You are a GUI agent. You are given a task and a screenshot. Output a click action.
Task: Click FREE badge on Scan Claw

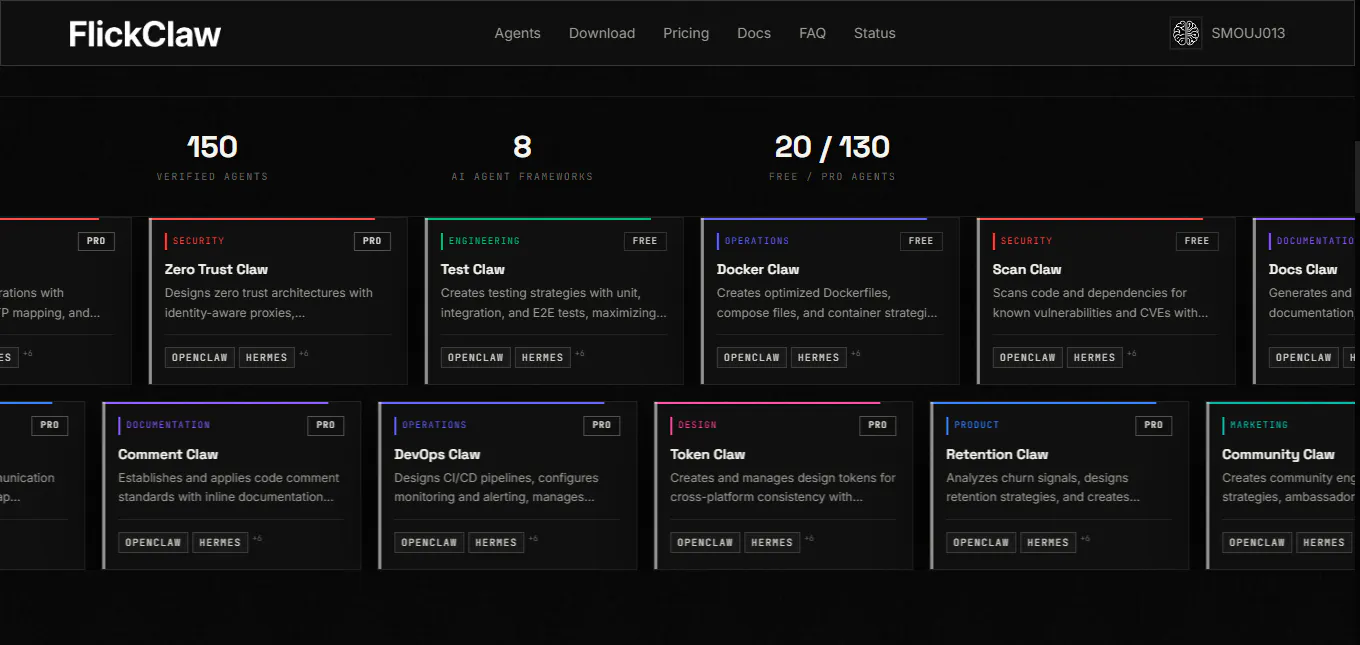point(1197,241)
